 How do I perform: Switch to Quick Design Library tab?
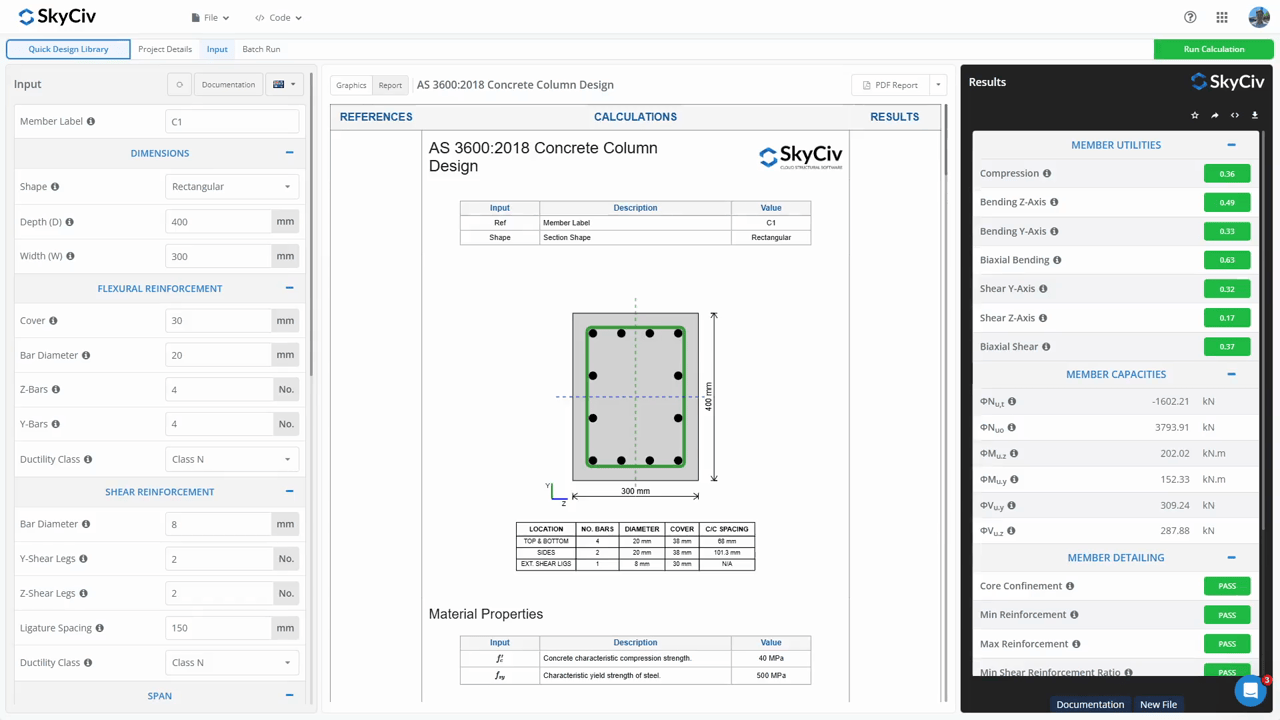coord(68,49)
